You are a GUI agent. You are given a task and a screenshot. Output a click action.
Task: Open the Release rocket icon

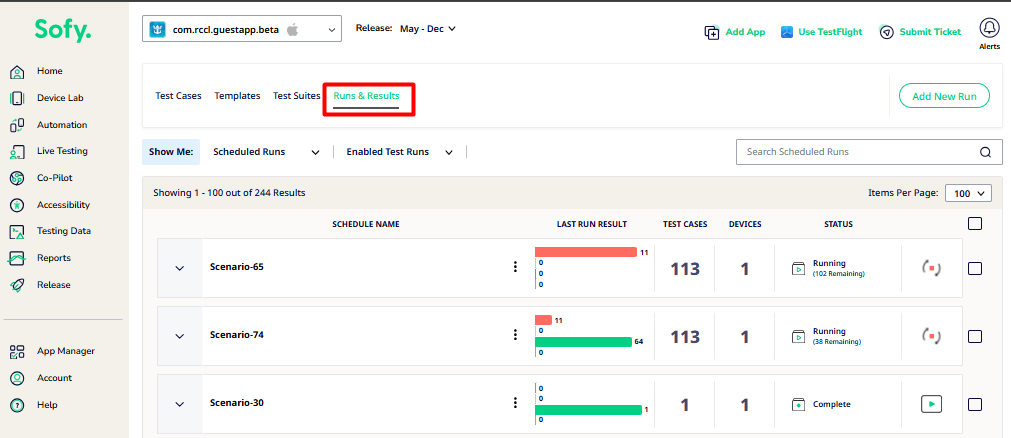tap(17, 285)
